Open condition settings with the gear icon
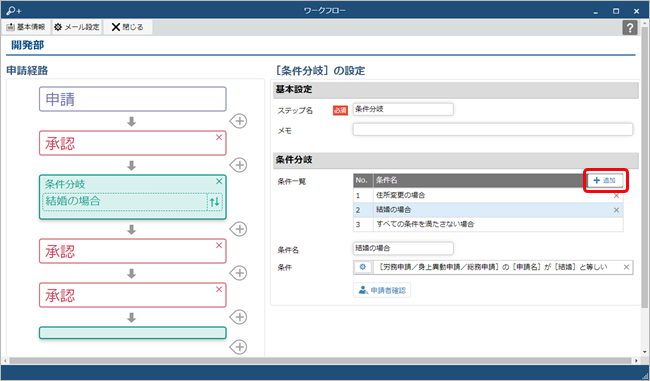 [x=362, y=267]
